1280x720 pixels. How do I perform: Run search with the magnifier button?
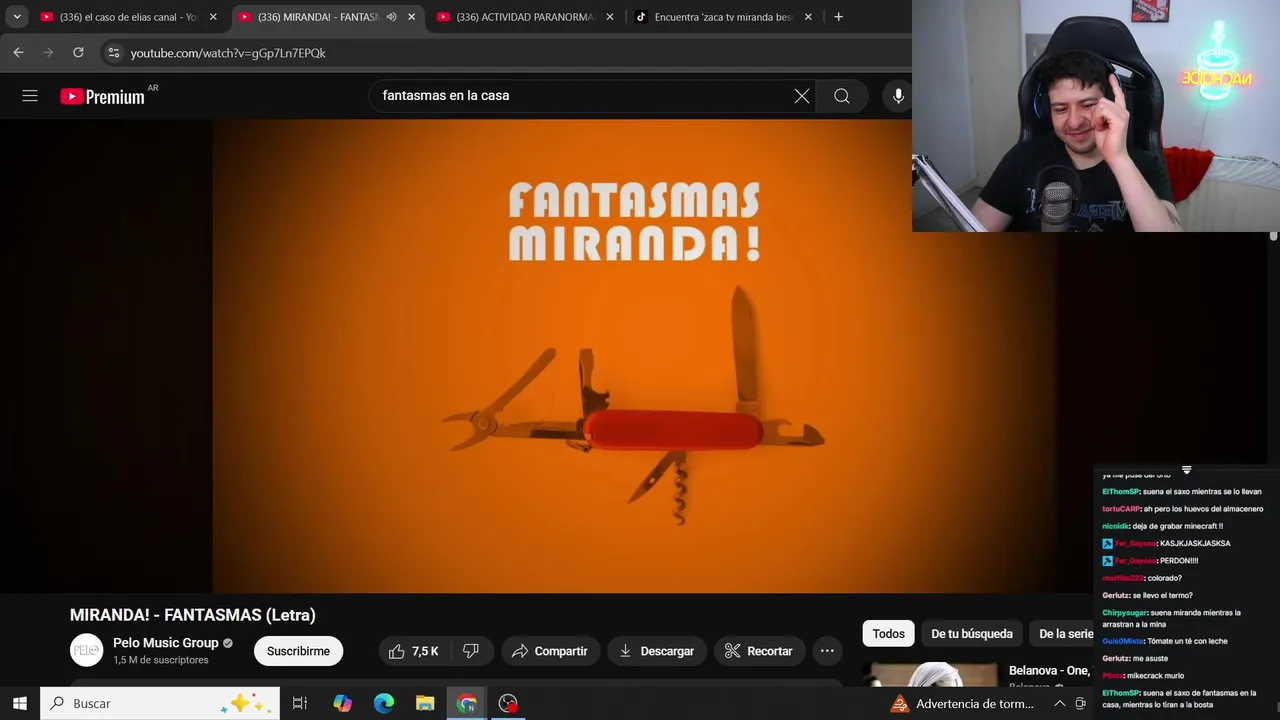[x=842, y=96]
